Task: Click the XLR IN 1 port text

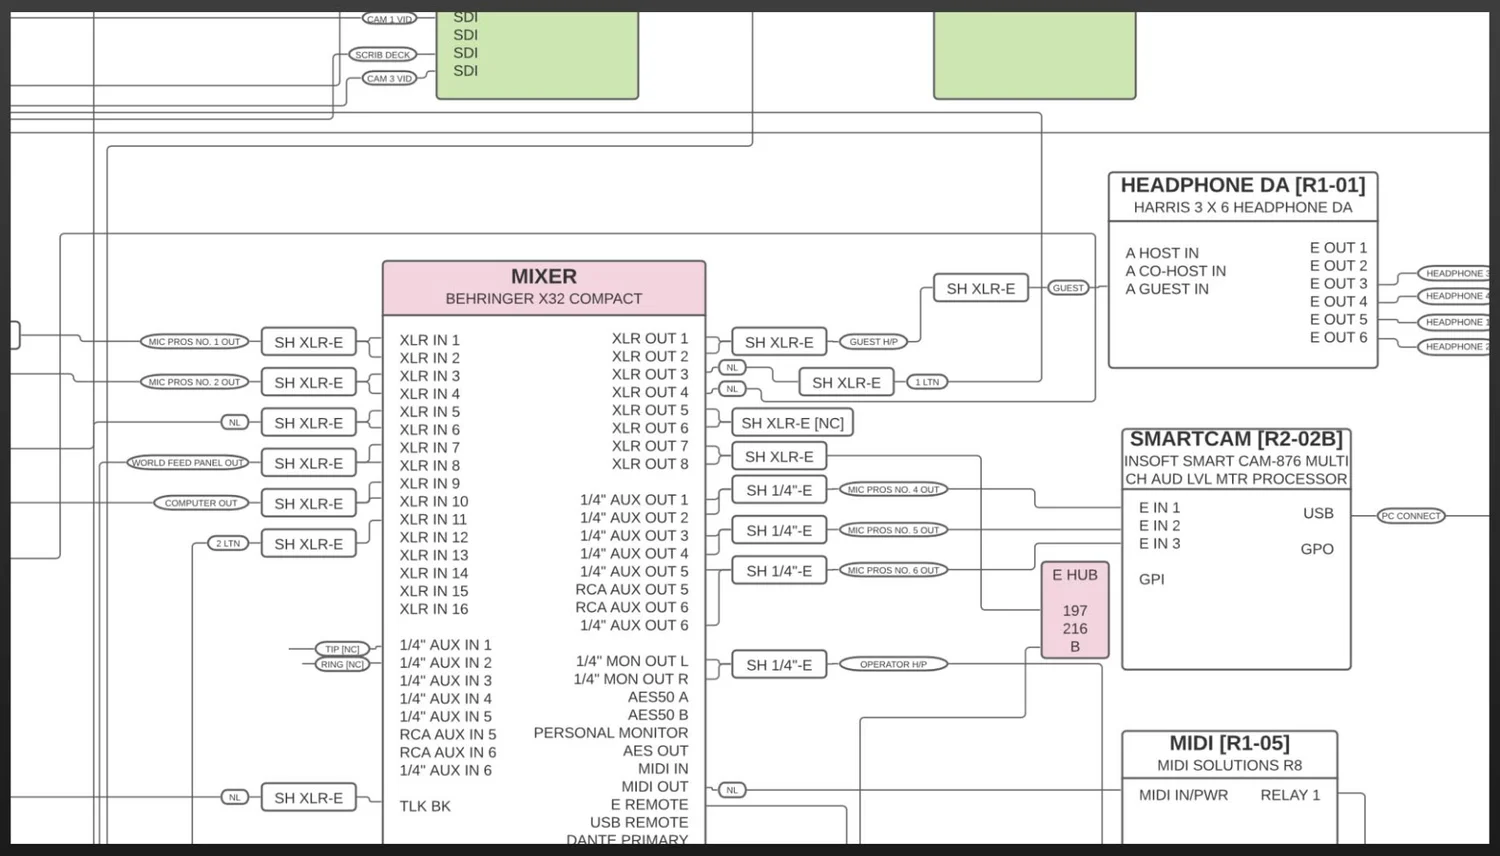Action: 430,340
